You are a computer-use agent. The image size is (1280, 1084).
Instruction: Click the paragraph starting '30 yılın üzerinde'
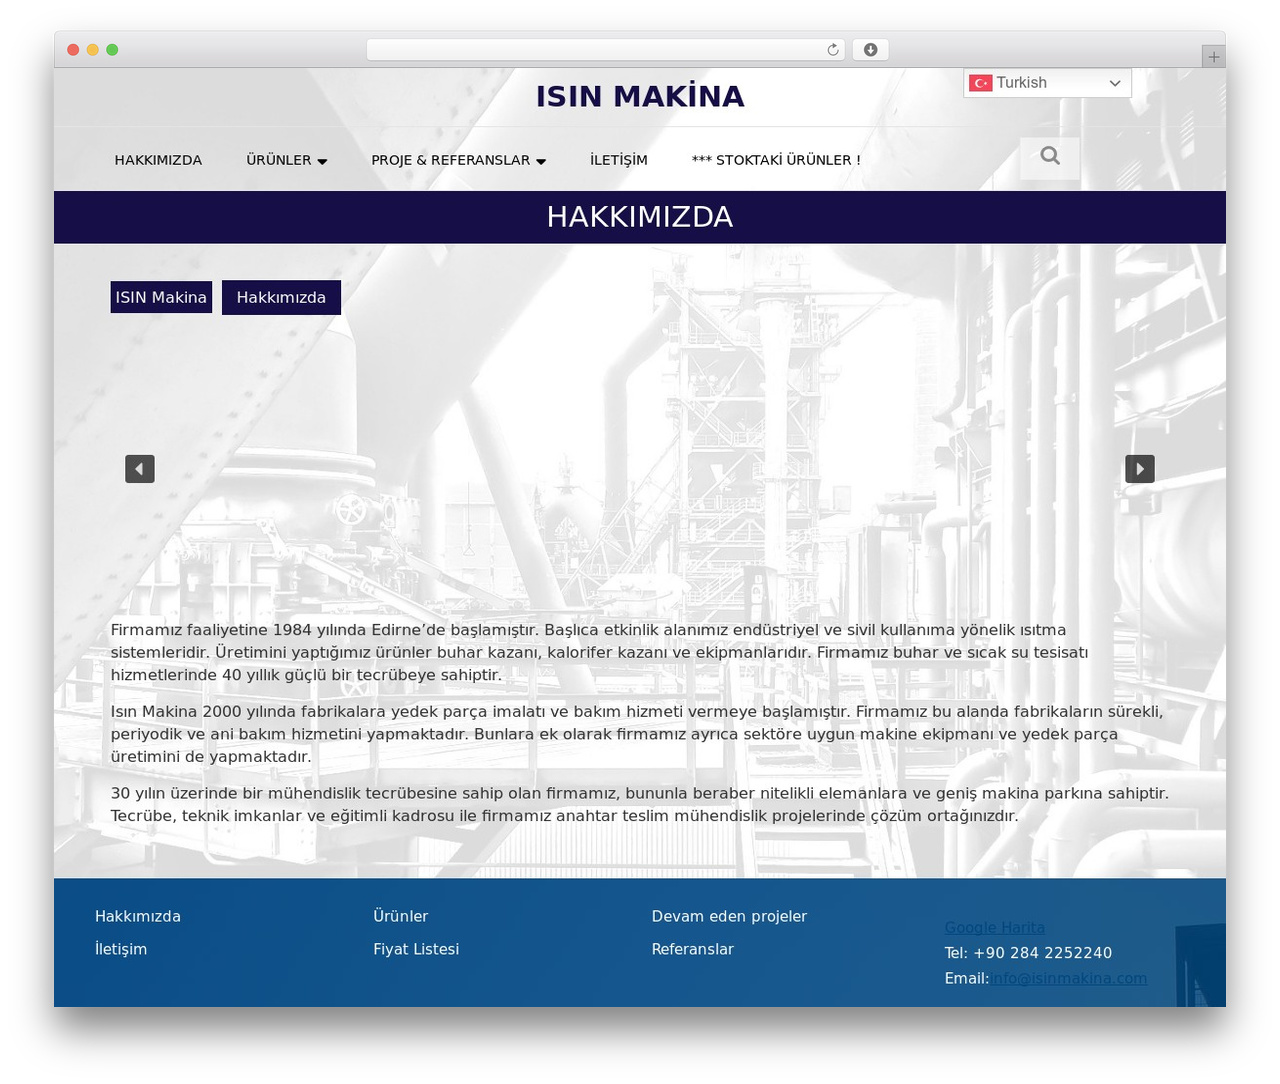[640, 804]
